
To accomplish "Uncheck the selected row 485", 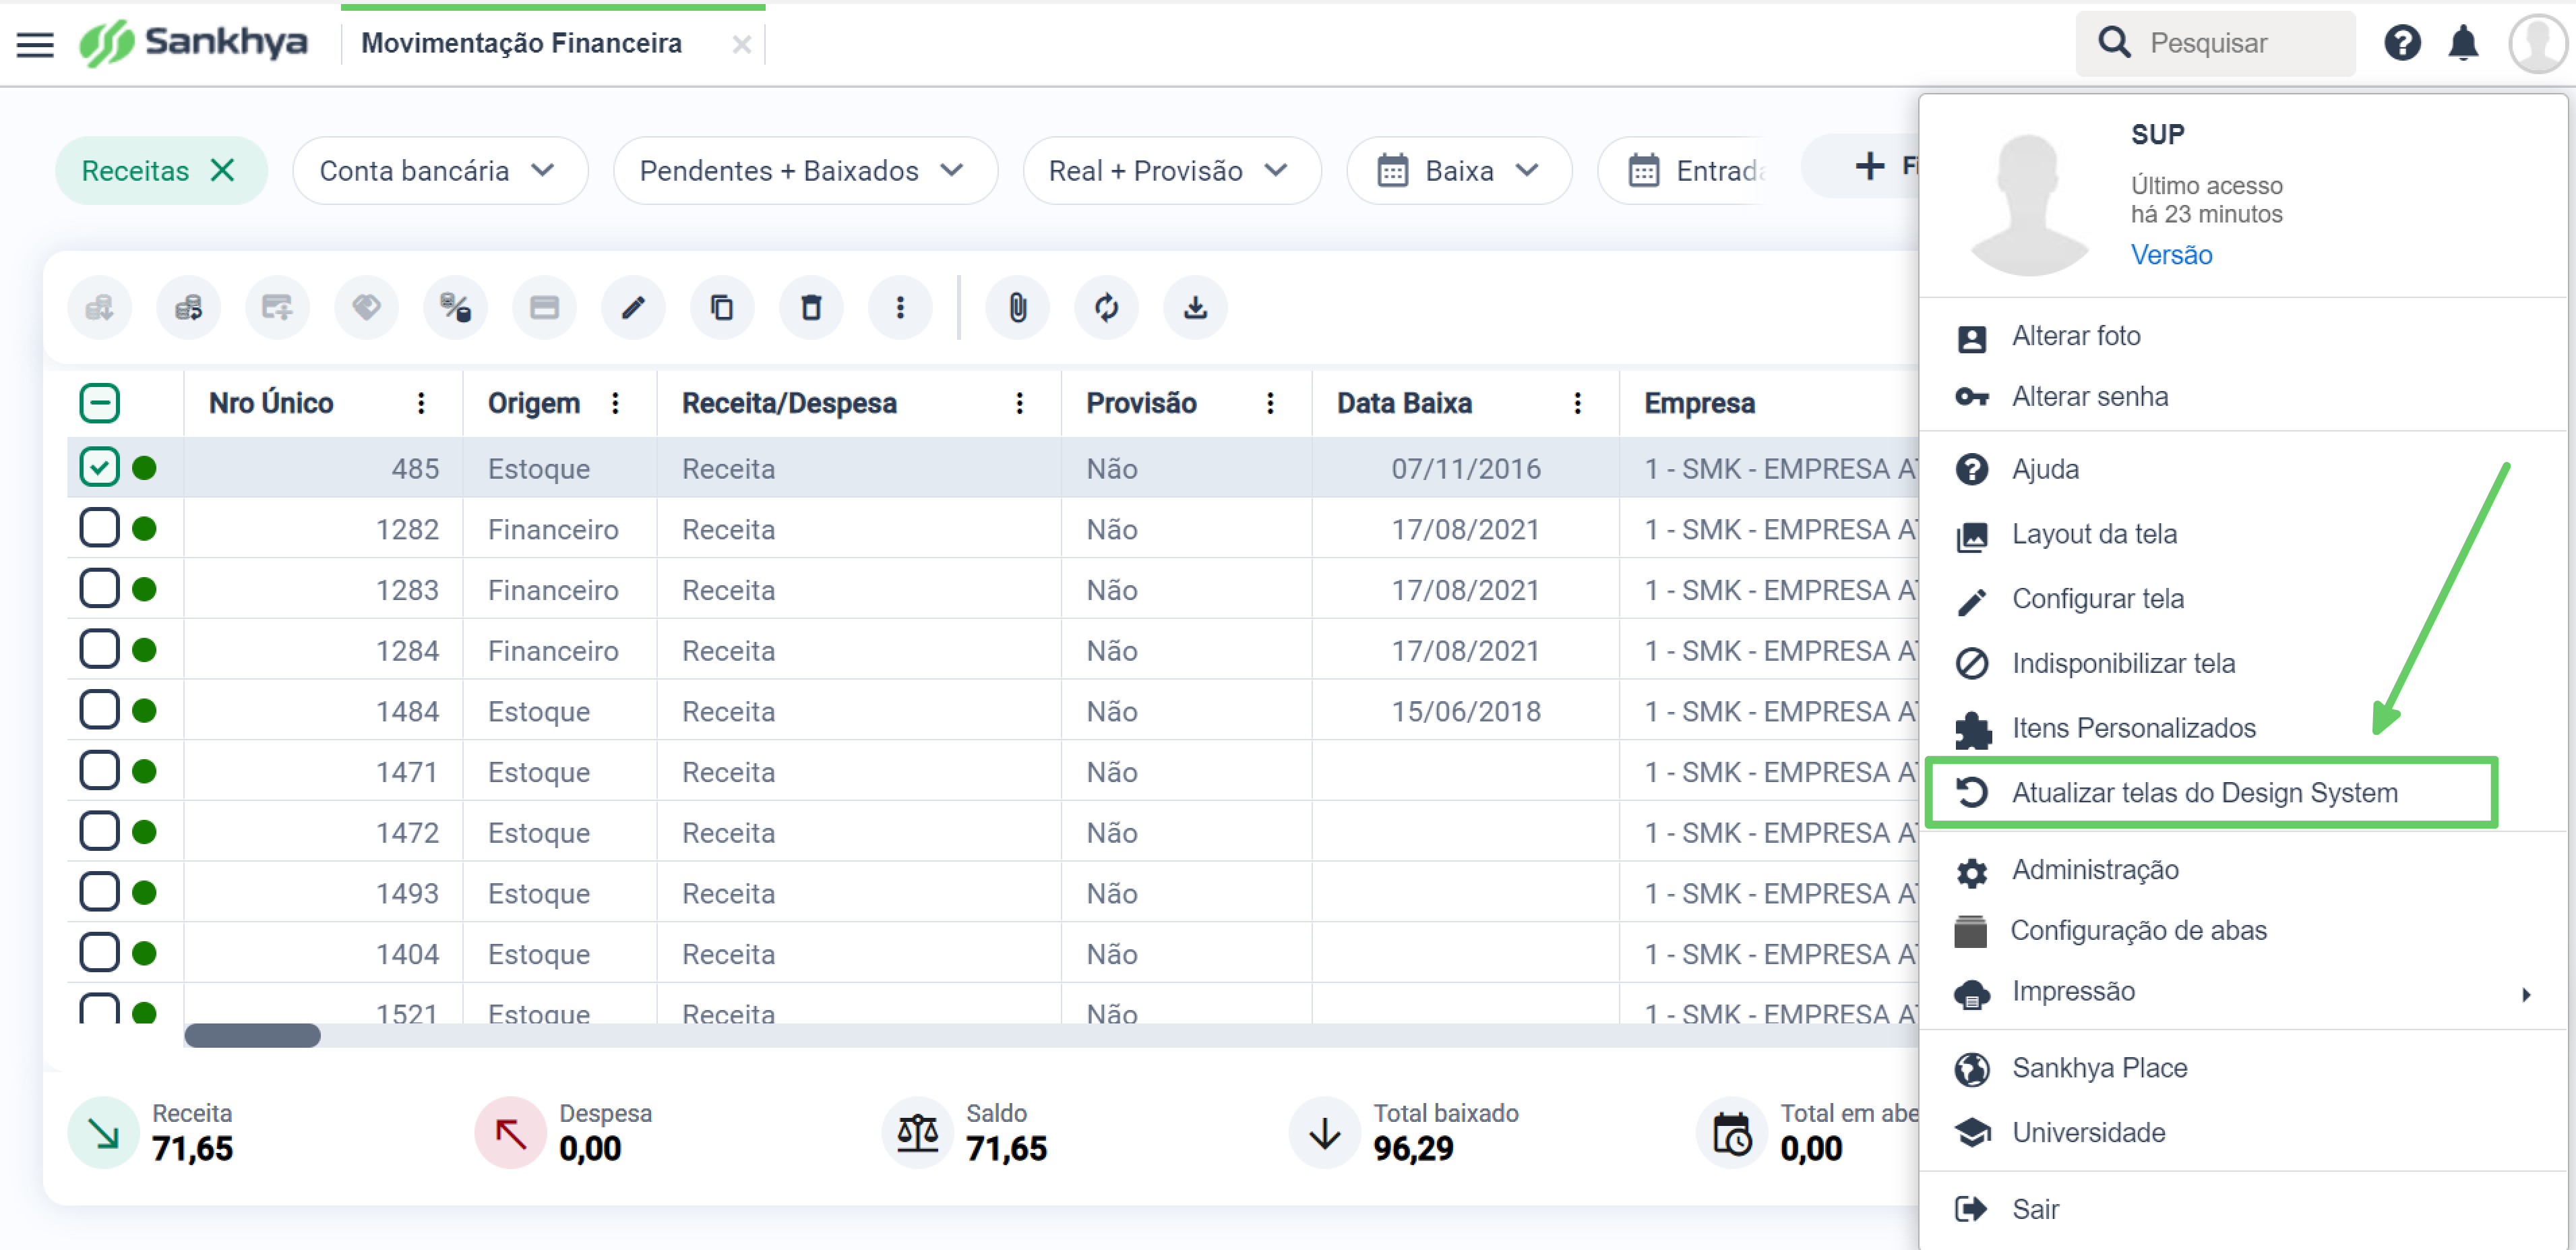I will [98, 466].
